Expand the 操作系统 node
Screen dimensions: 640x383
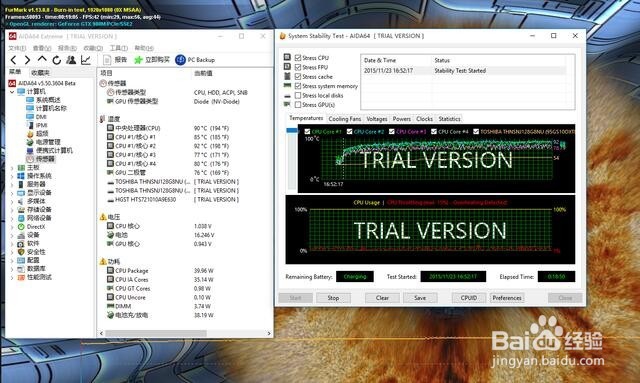[12, 176]
